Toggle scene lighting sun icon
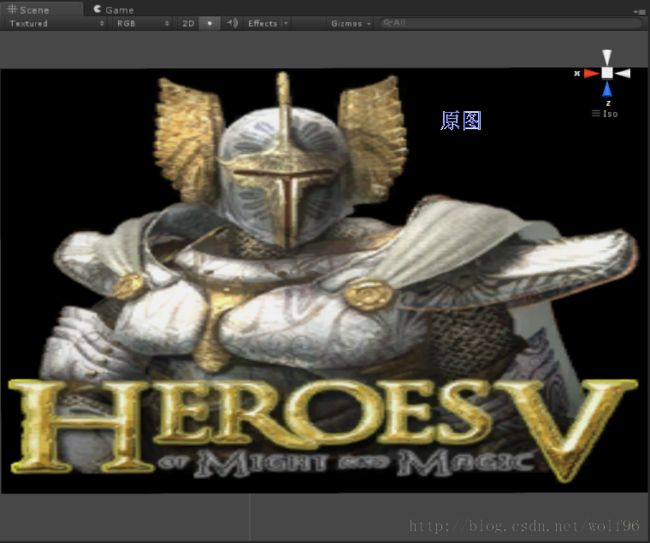The height and width of the screenshot is (543, 650). 210,23
